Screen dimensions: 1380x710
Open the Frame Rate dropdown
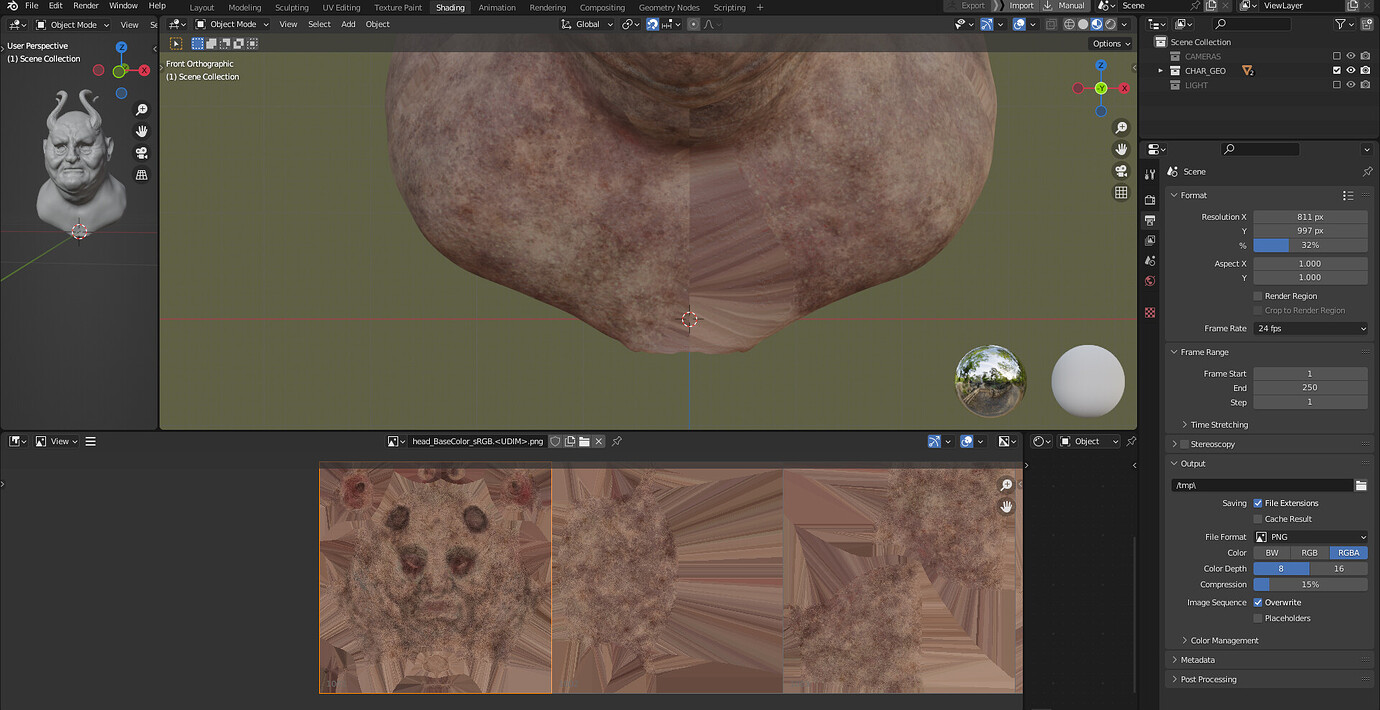(x=1311, y=328)
